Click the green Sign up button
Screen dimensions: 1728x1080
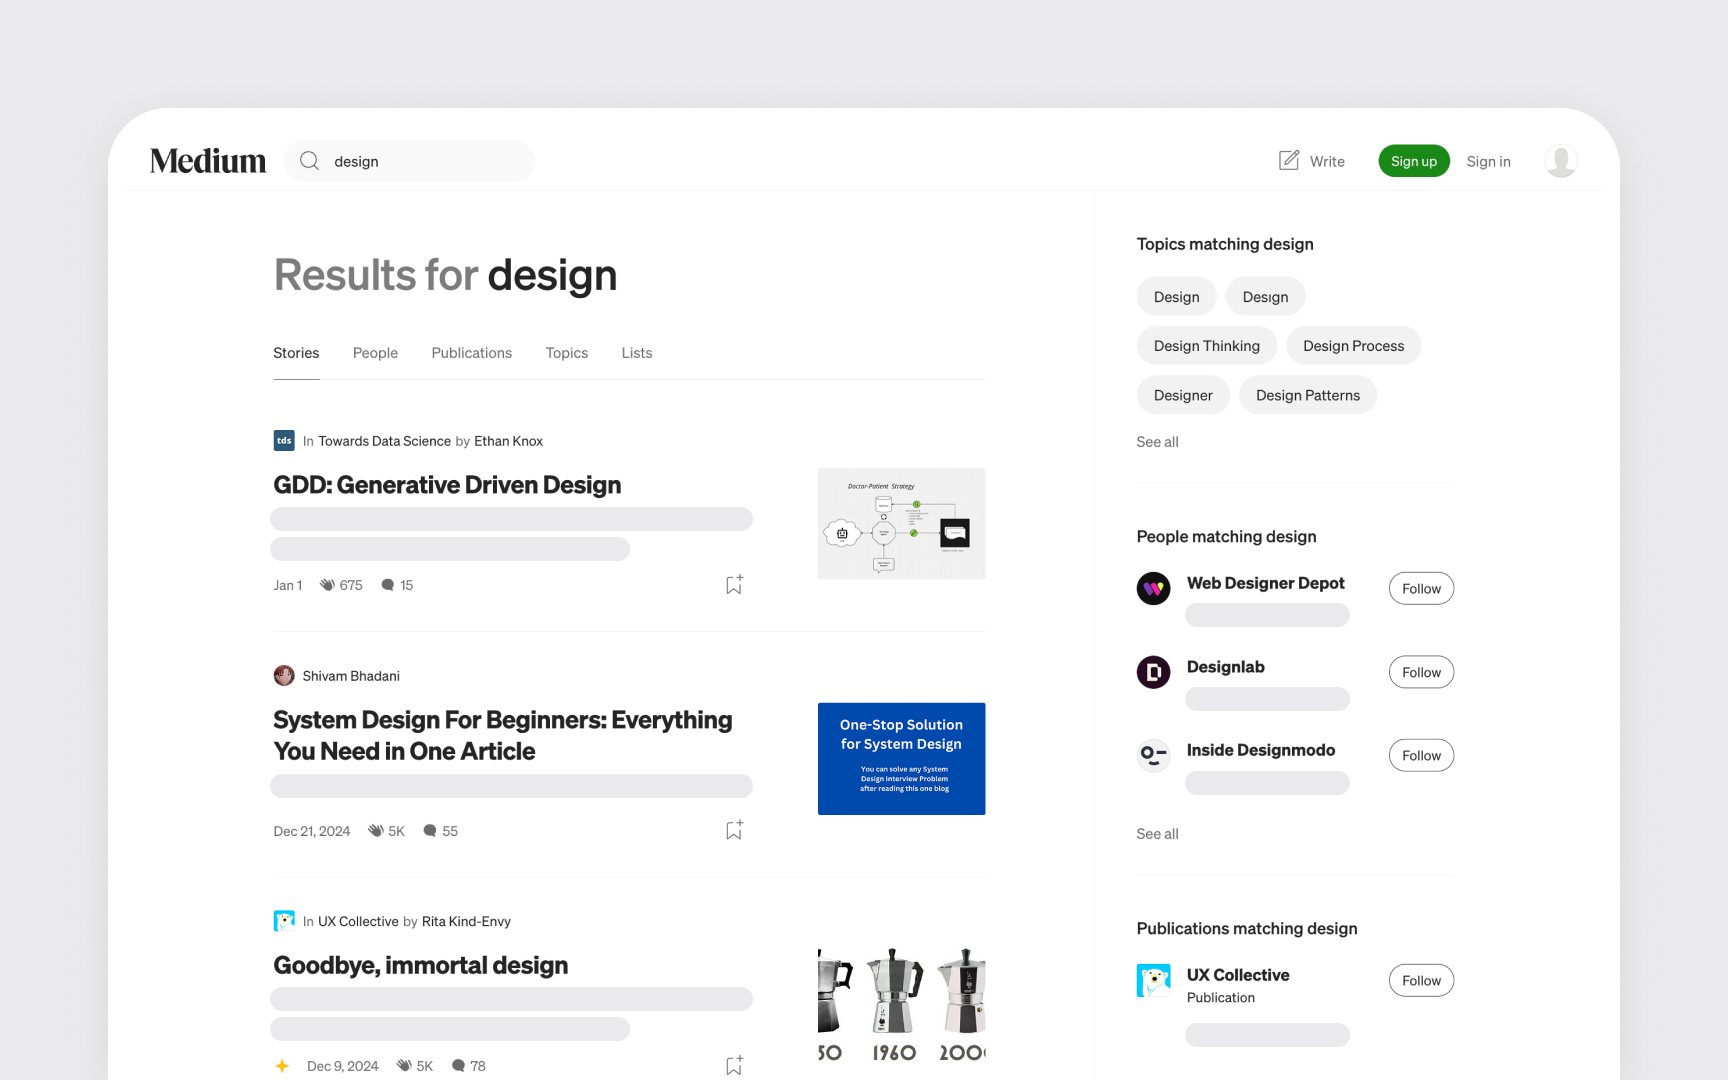tap(1414, 161)
